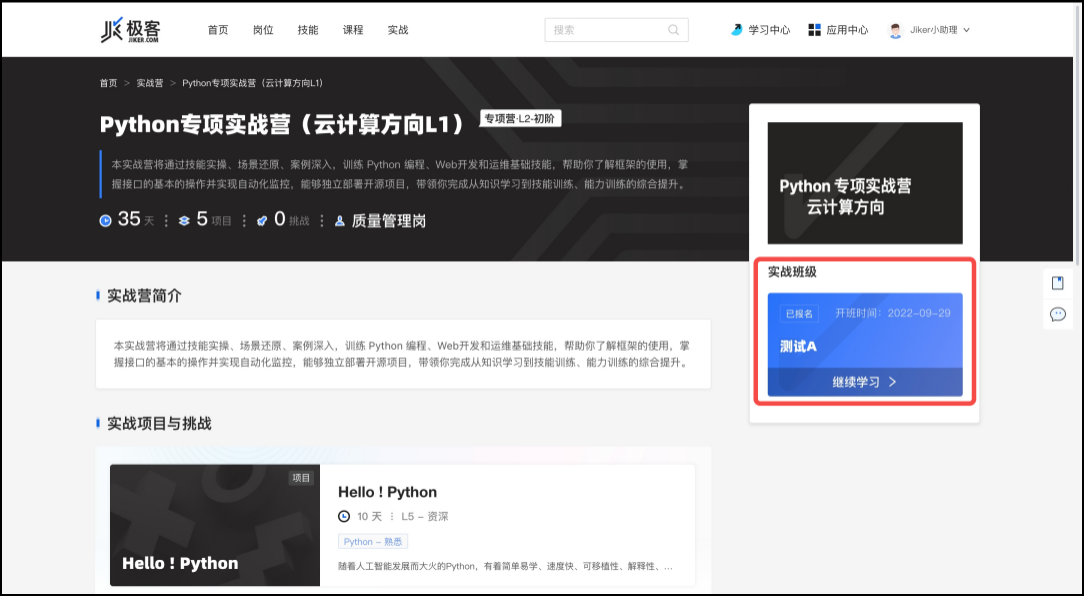Open the chat bubble icon in sidebar
This screenshot has width=1084, height=598.
(1058, 315)
